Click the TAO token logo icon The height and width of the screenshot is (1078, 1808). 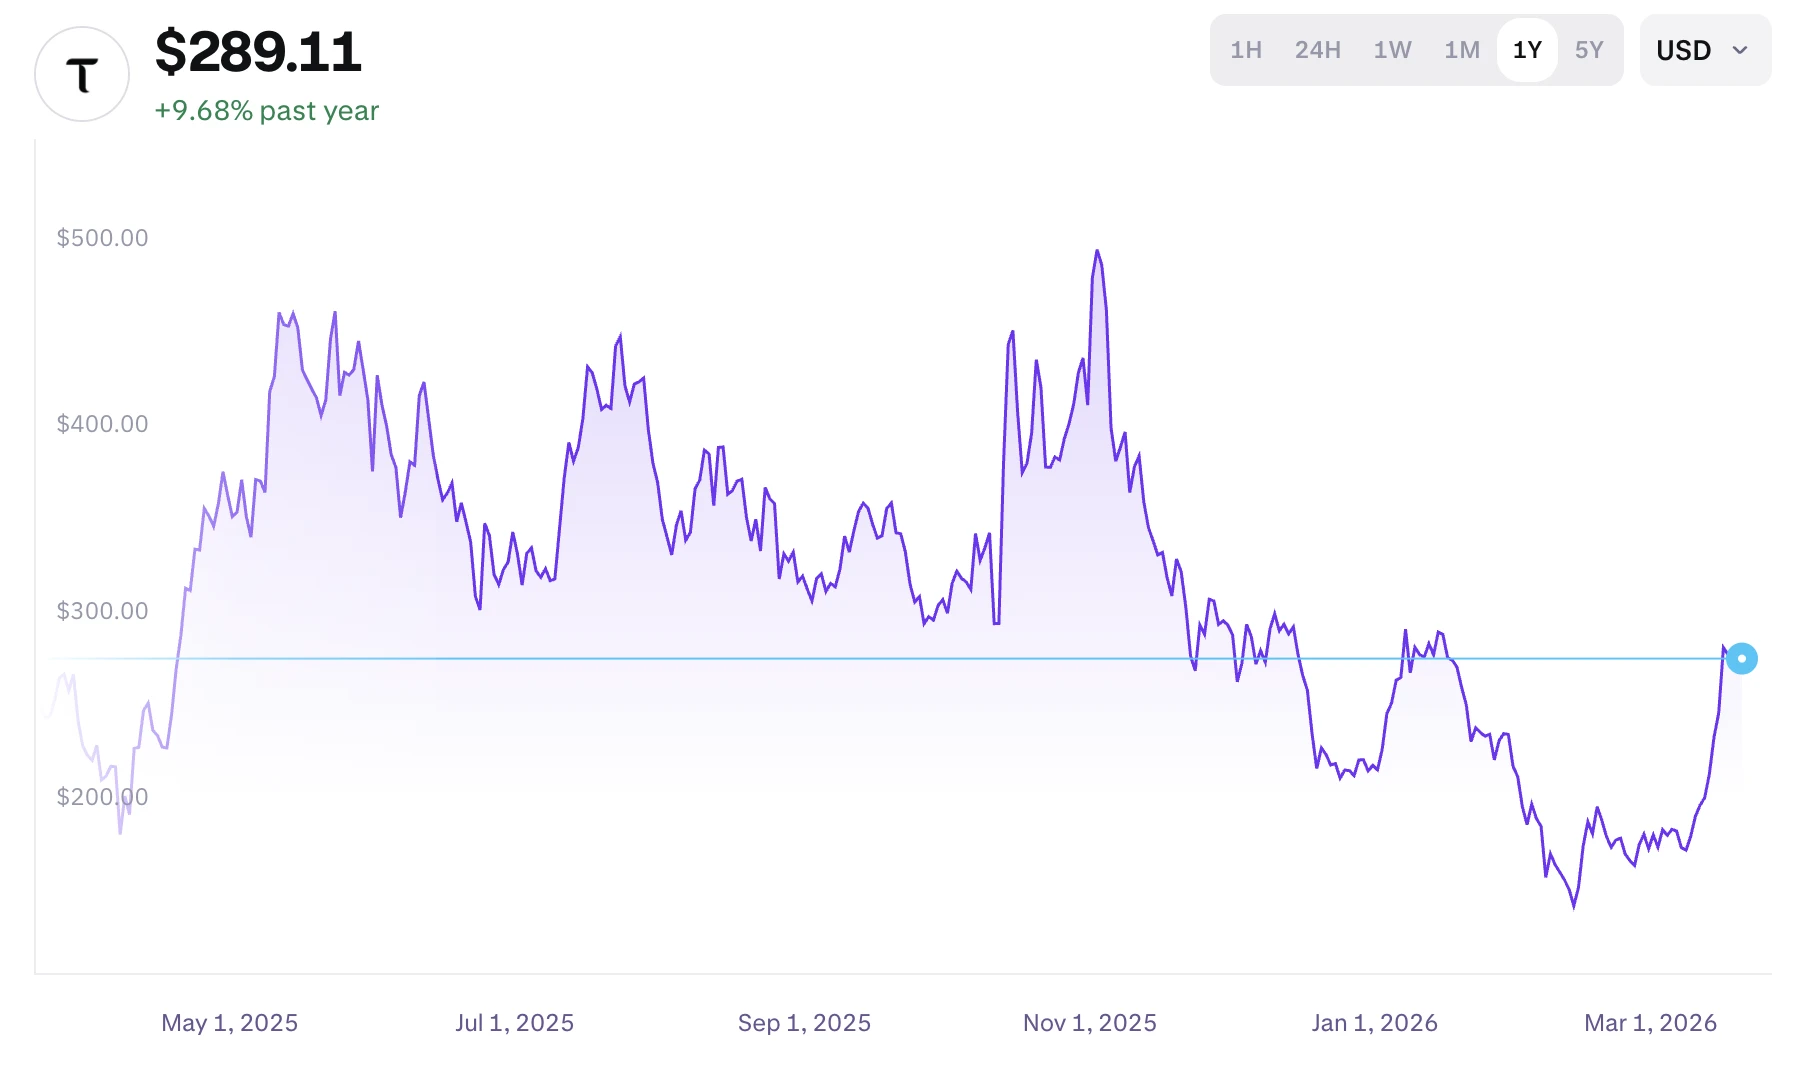click(82, 74)
